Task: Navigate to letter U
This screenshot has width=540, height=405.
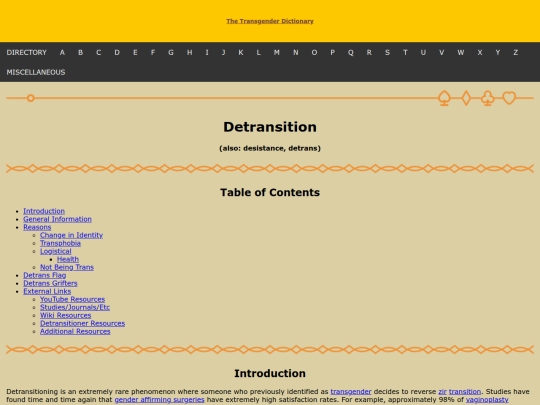Action: click(423, 52)
